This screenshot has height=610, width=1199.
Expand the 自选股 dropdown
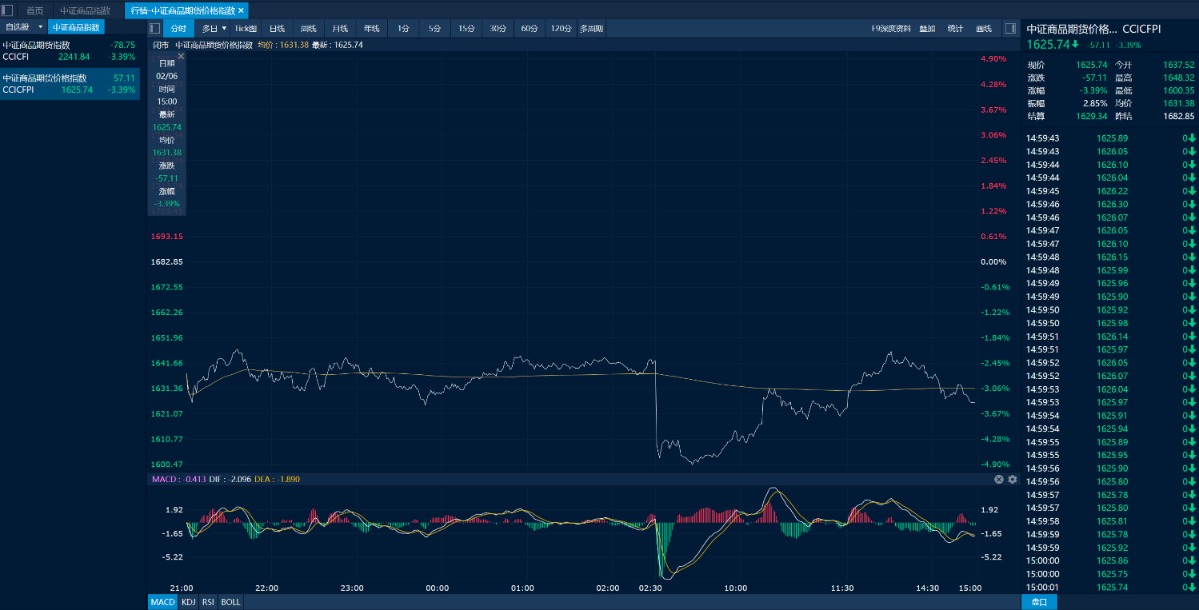pos(41,27)
